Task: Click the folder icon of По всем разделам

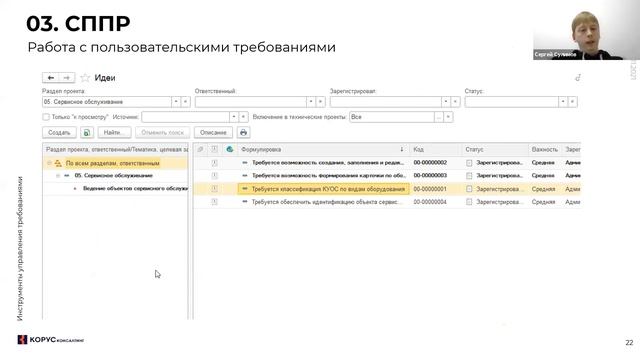Action: (58, 163)
